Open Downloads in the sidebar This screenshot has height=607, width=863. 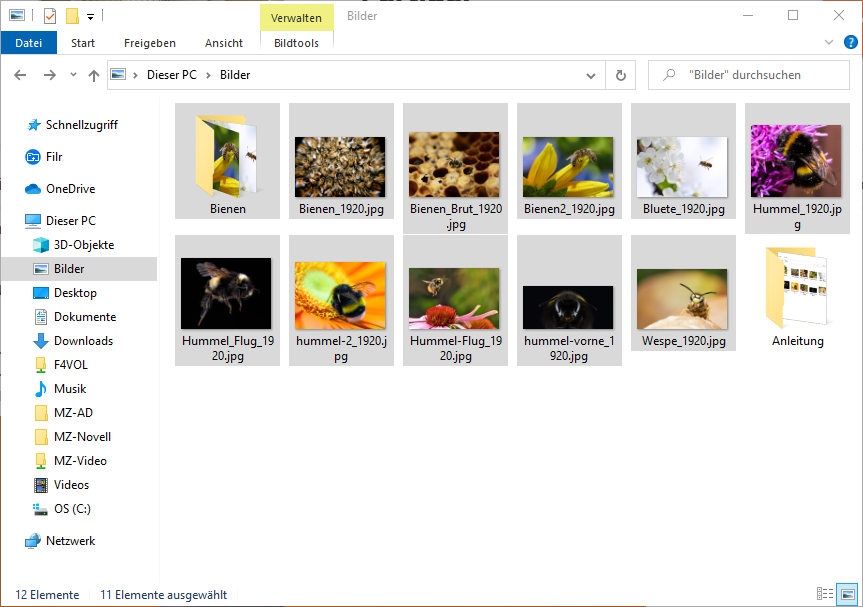click(x=73, y=341)
